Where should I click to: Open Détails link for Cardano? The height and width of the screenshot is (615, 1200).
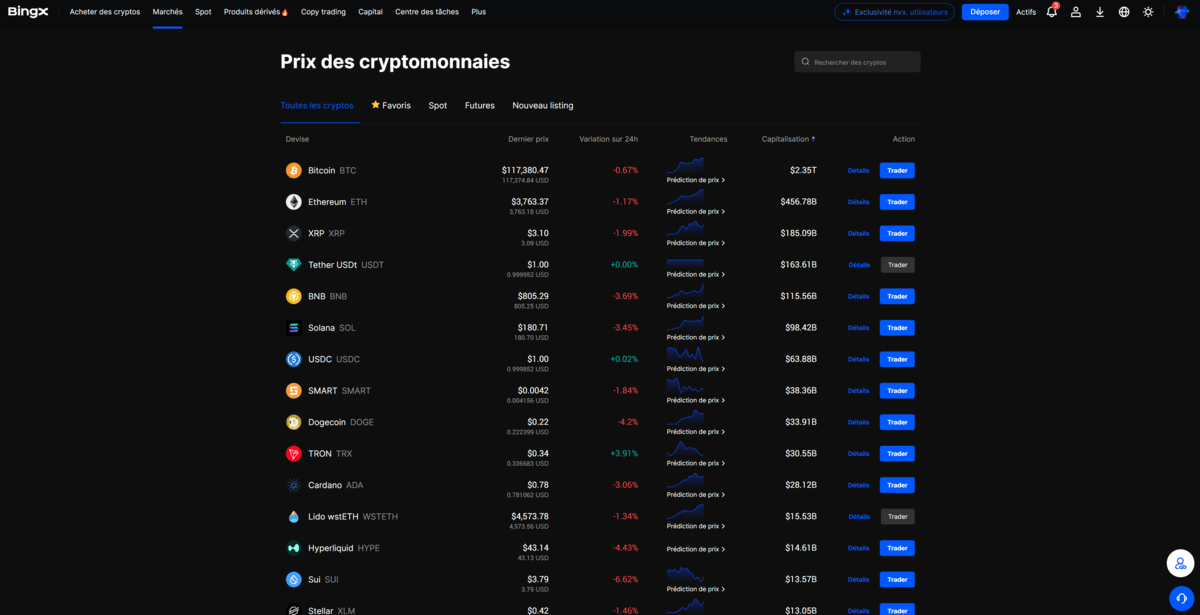tap(859, 485)
